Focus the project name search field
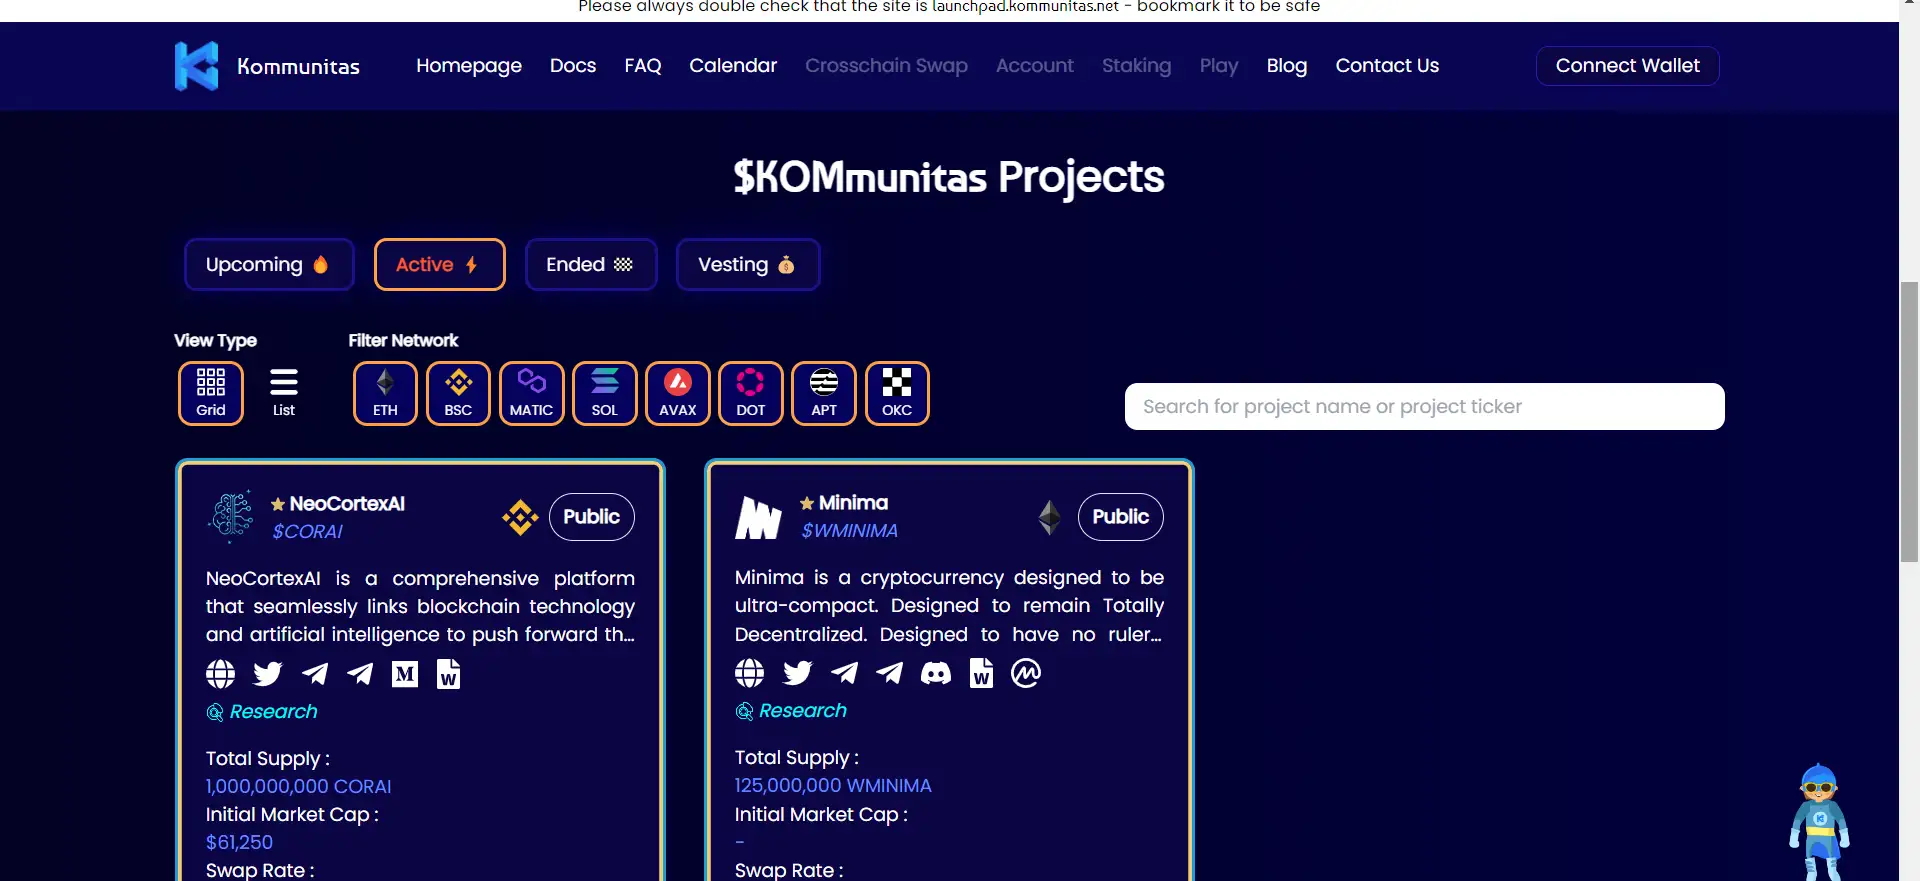The width and height of the screenshot is (1920, 881). tap(1424, 407)
